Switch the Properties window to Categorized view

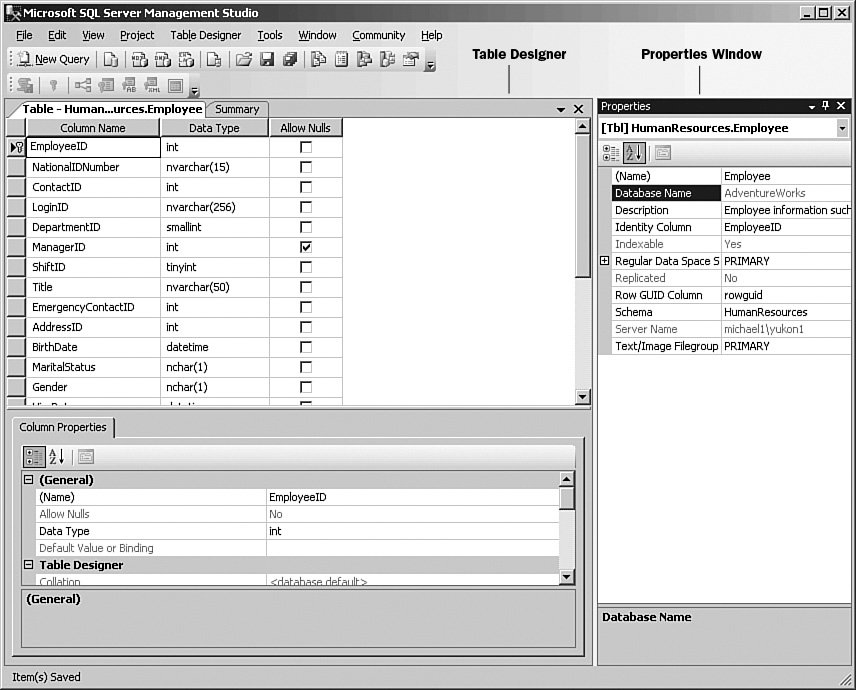(611, 153)
